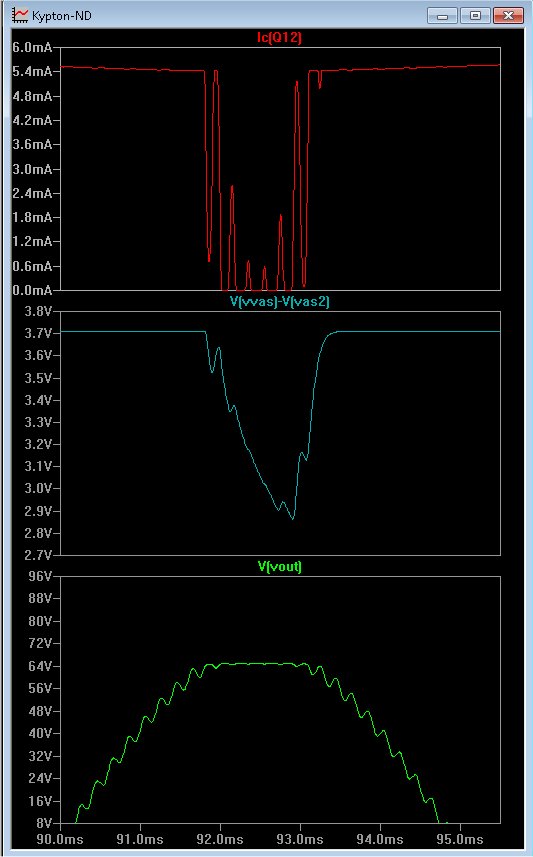
Task: Click the 56V axis label
Action: click(40, 688)
